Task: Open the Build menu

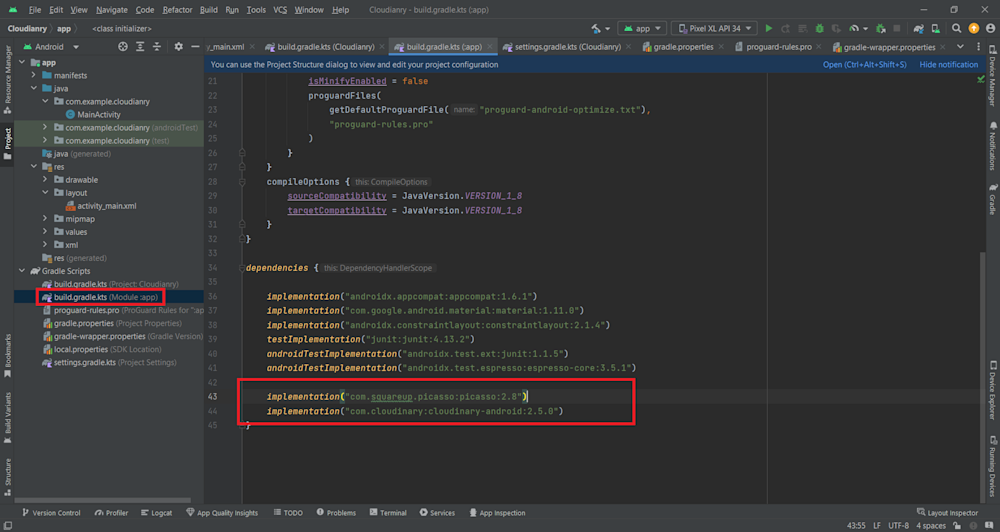Action: (209, 10)
